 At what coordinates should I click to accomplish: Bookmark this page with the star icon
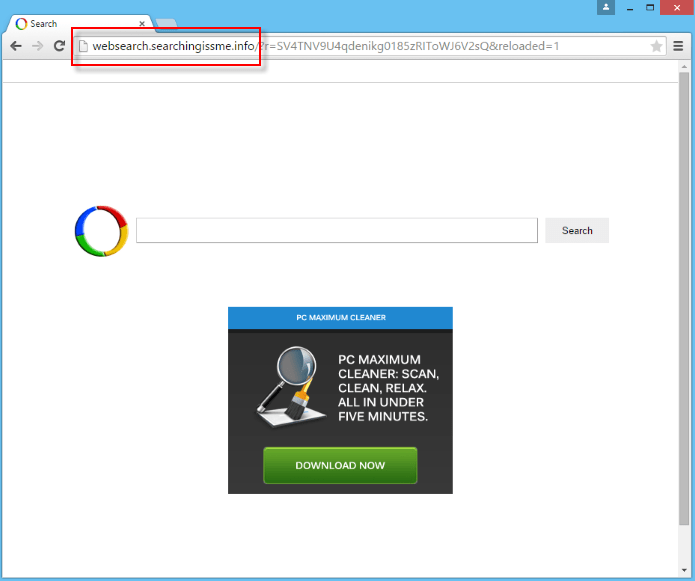click(x=656, y=46)
